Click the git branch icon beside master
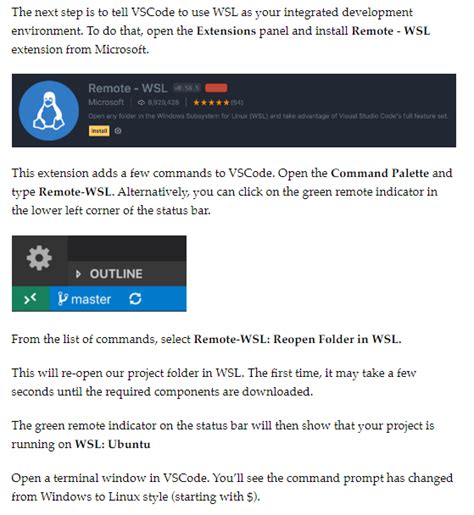This screenshot has height=515, width=474. (x=62, y=299)
